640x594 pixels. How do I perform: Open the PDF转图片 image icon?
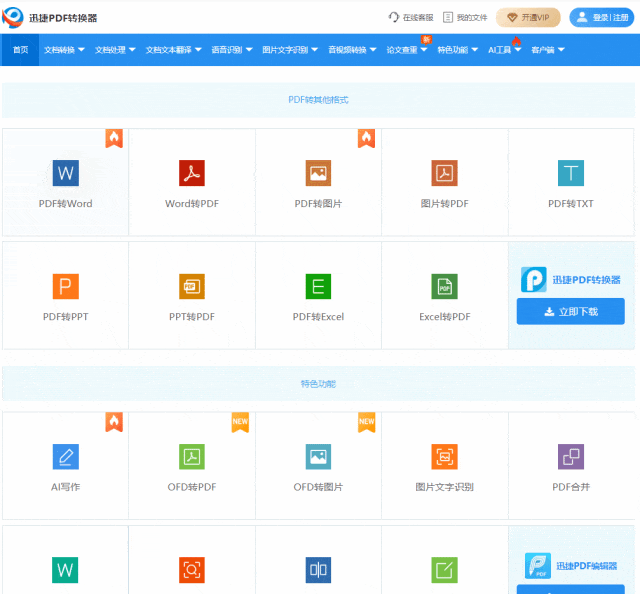pos(318,173)
